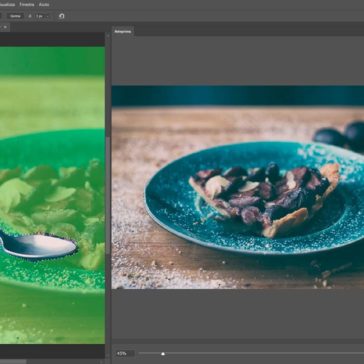Click the reset arrow icon in options bar
Screen dimensions: 364x364
coord(62,16)
